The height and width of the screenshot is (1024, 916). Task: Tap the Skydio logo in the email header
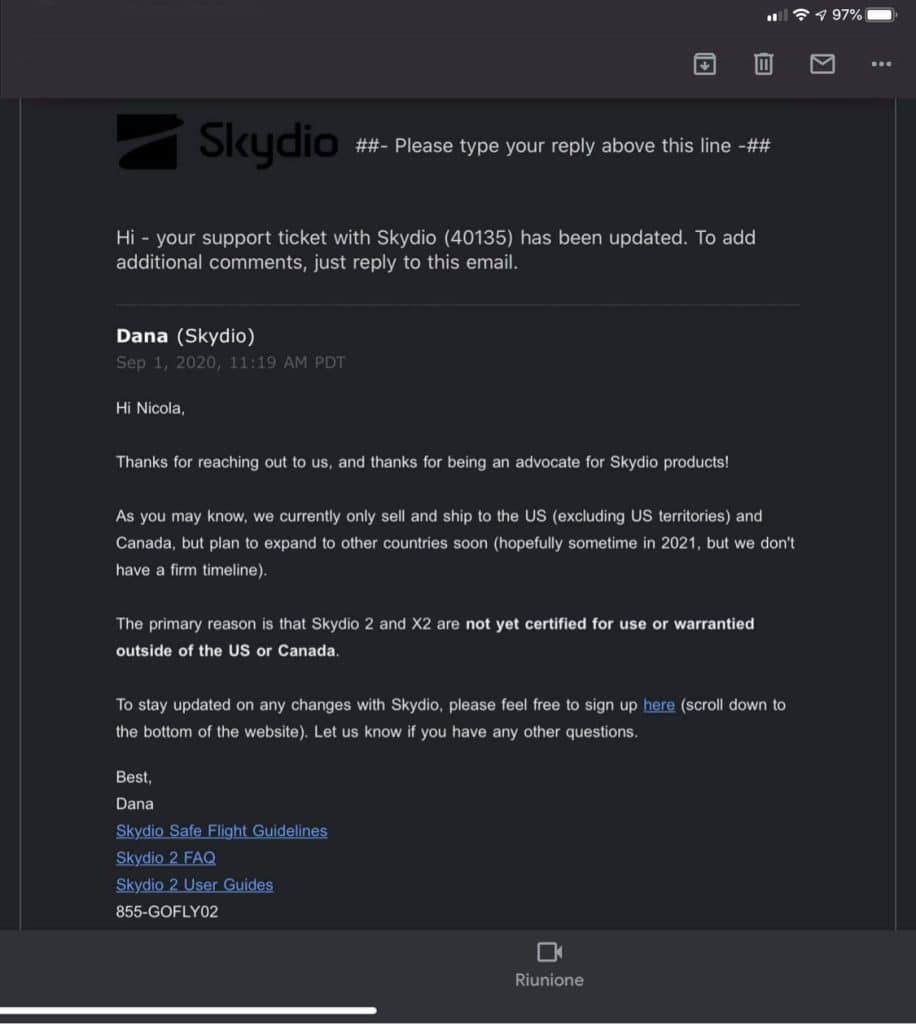pyautogui.click(x=227, y=142)
